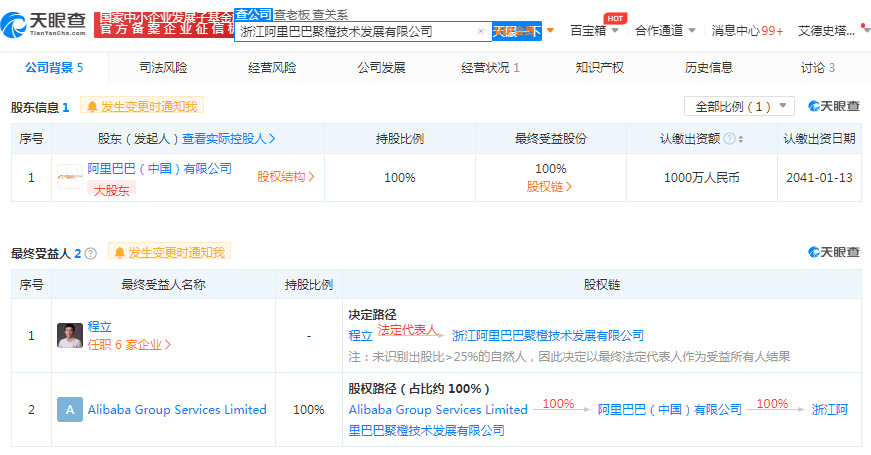Click the 100% 持股比例 cell for the shareholder
Image resolution: width=871 pixels, height=455 pixels.
tap(400, 178)
